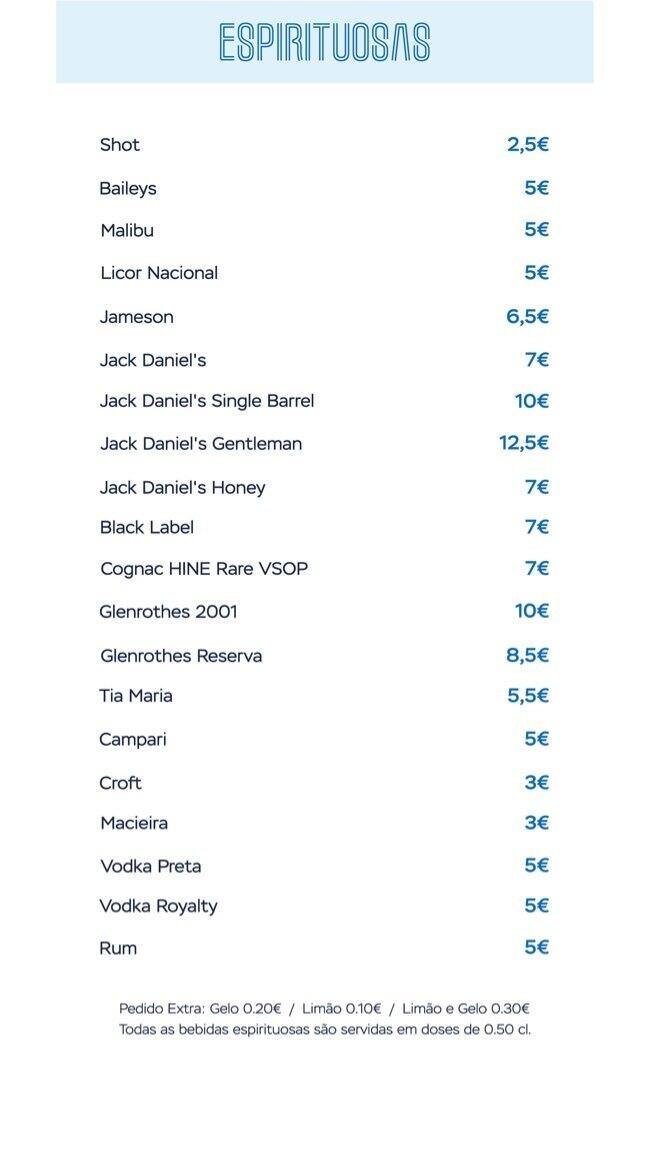Choose Black Label from the menu

(x=147, y=527)
